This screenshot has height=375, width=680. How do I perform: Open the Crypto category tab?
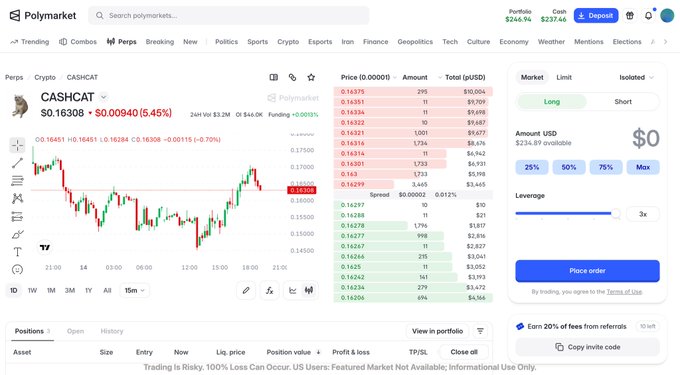point(288,42)
